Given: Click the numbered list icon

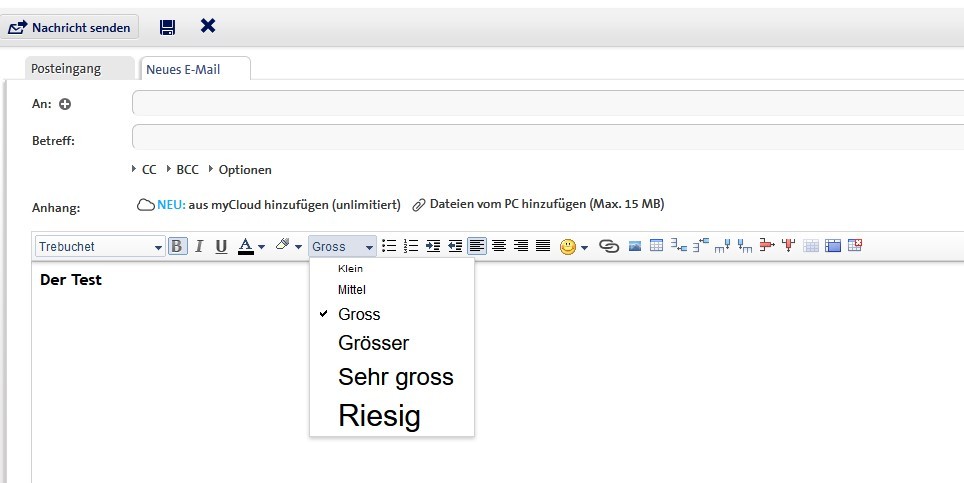Looking at the screenshot, I should 410,246.
